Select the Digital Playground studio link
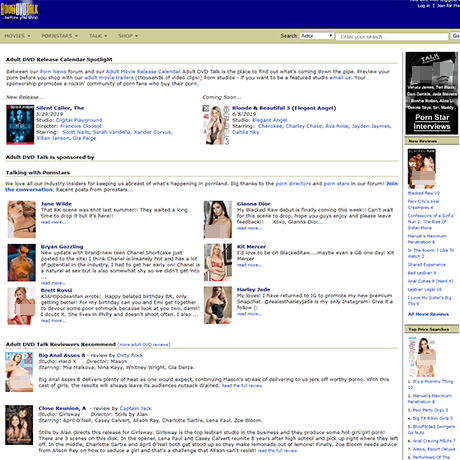Image resolution: width=460 pixels, height=460 pixels. click(79, 120)
